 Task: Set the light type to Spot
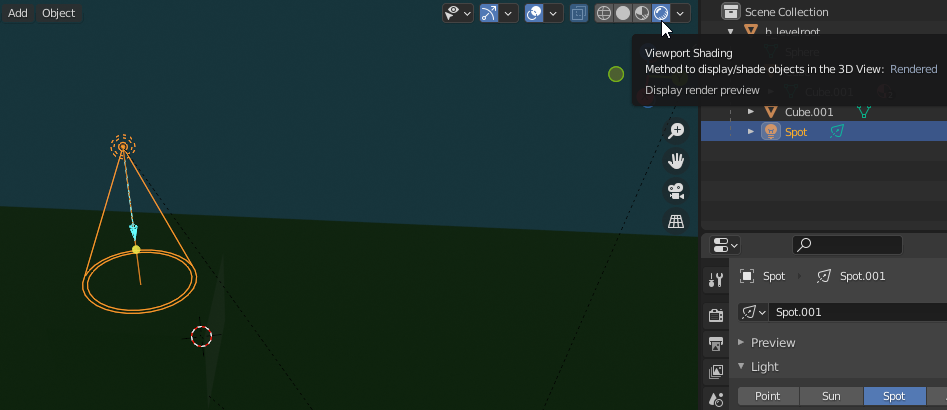point(894,396)
